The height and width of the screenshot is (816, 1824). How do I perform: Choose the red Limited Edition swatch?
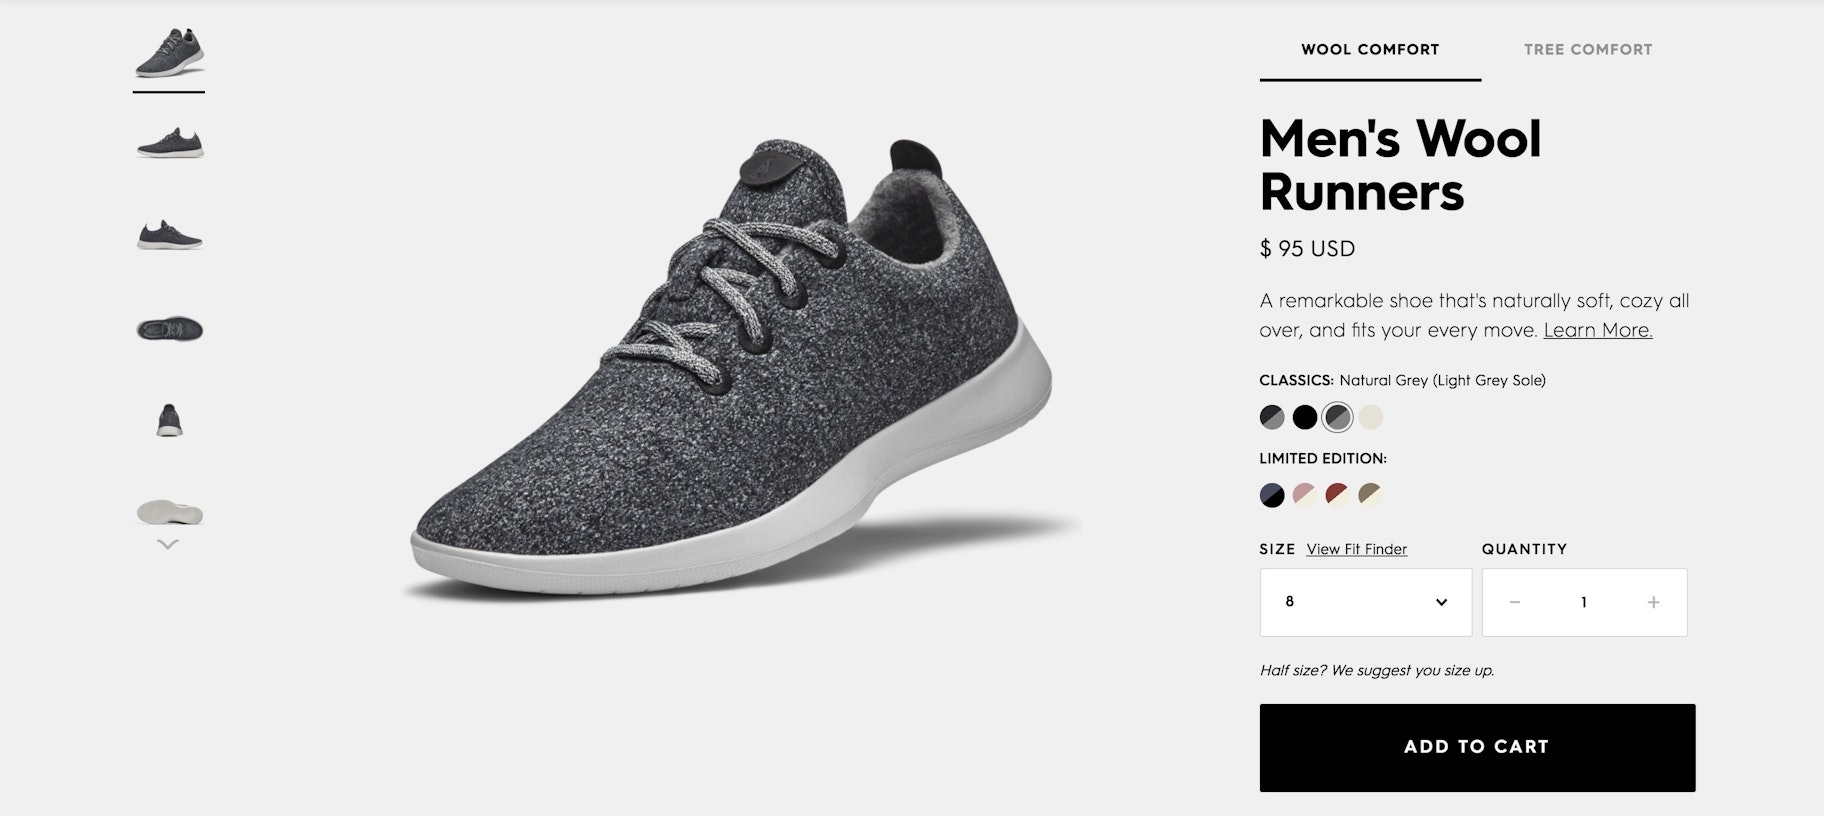pyautogui.click(x=1337, y=495)
